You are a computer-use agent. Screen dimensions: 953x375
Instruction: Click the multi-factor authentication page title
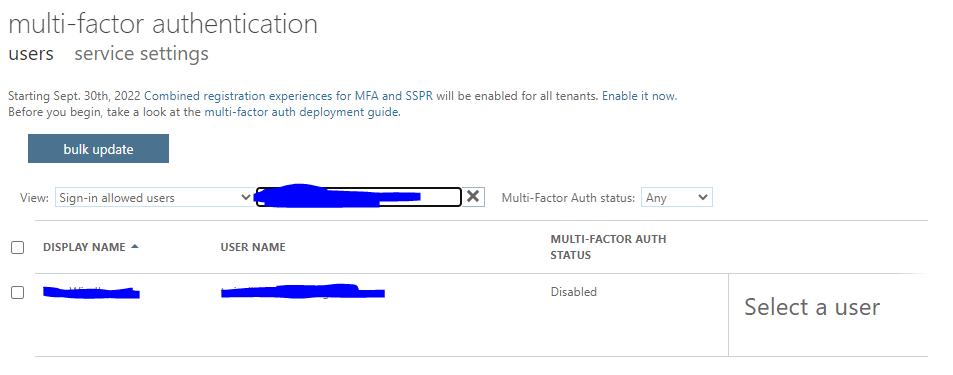pos(163,24)
